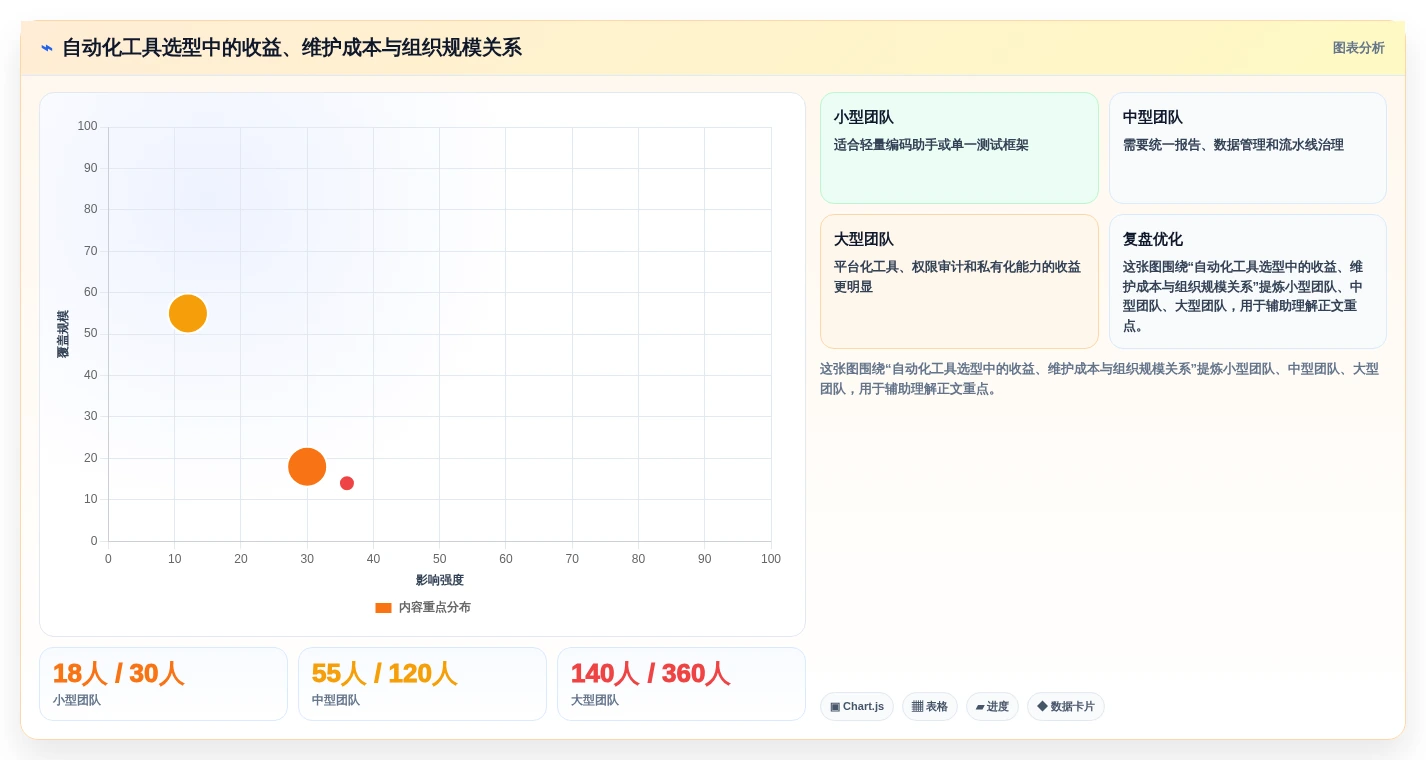The height and width of the screenshot is (760, 1426).
Task: Click the 中型团队 label under 55人 / 120人
Action: [336, 700]
